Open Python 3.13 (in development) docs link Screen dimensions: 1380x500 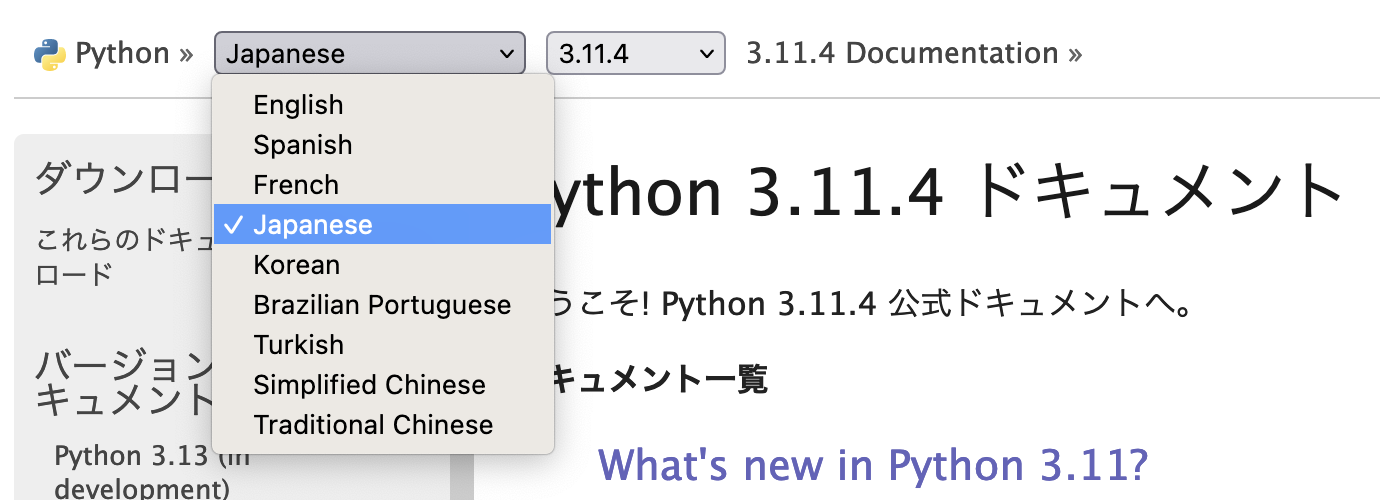click(142, 472)
